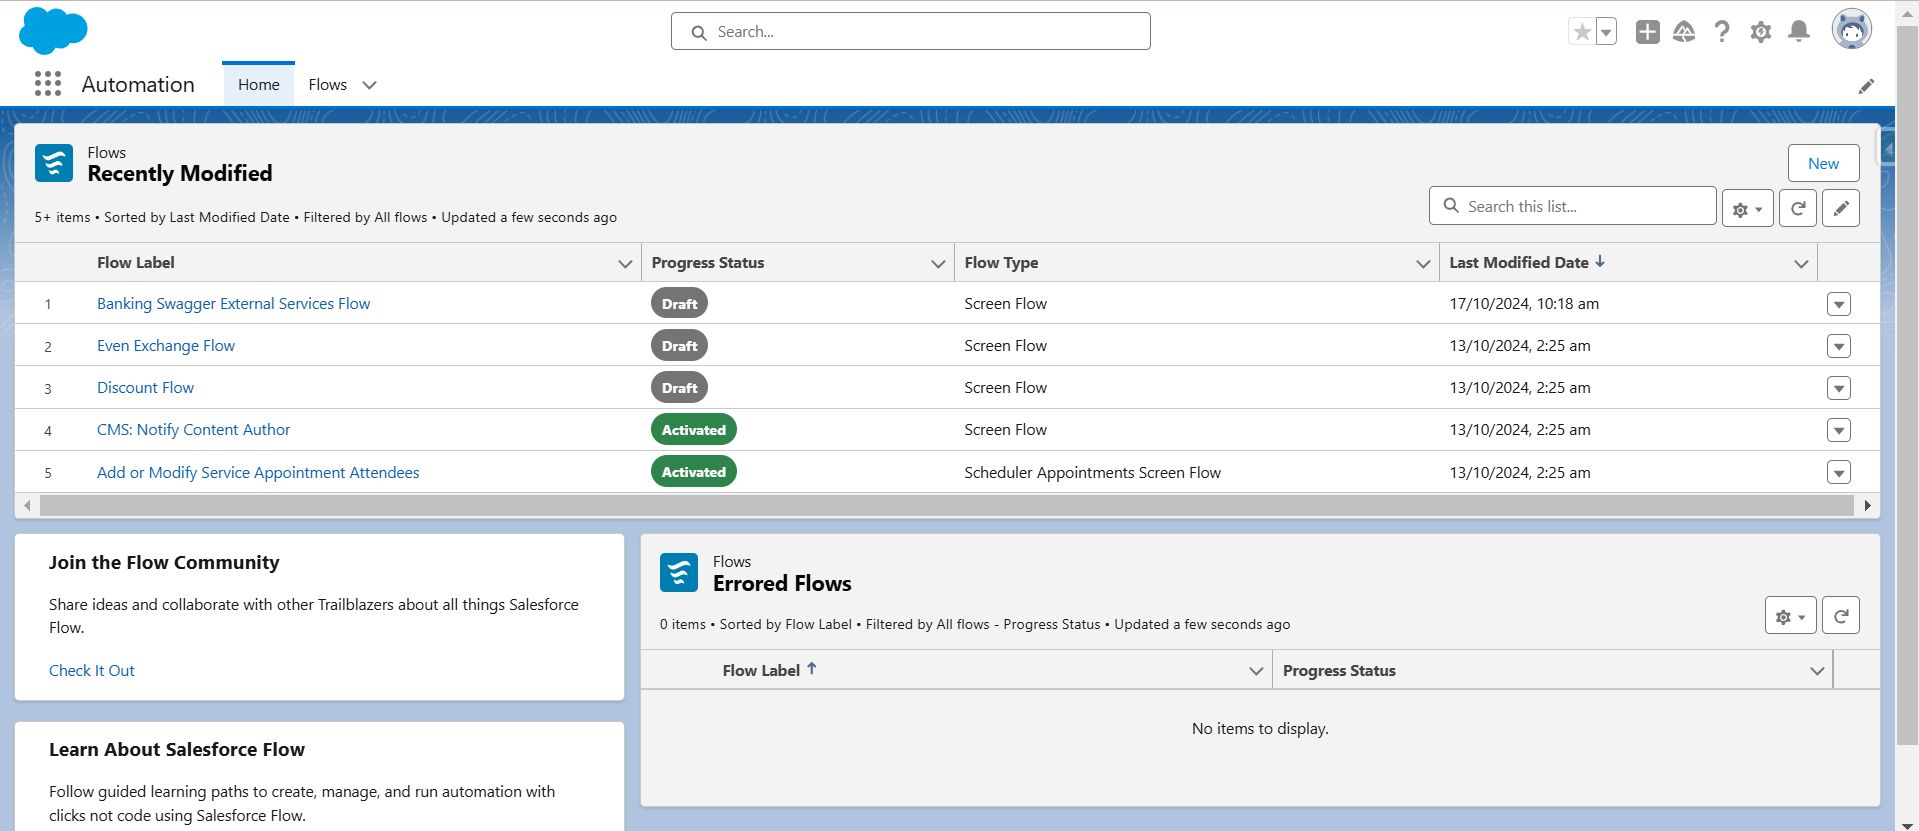Viewport: 1919px width, 831px height.
Task: Click the Favorites star icon
Action: [x=1582, y=32]
